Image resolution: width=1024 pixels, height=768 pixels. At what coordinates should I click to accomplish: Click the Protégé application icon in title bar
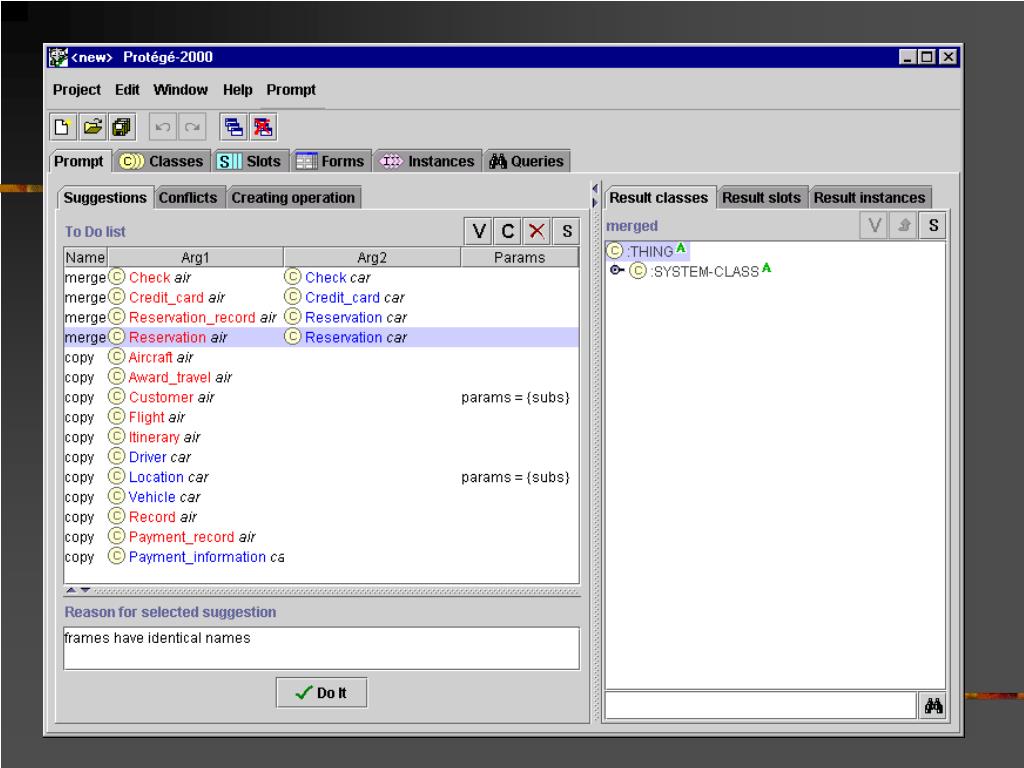pyautogui.click(x=57, y=57)
